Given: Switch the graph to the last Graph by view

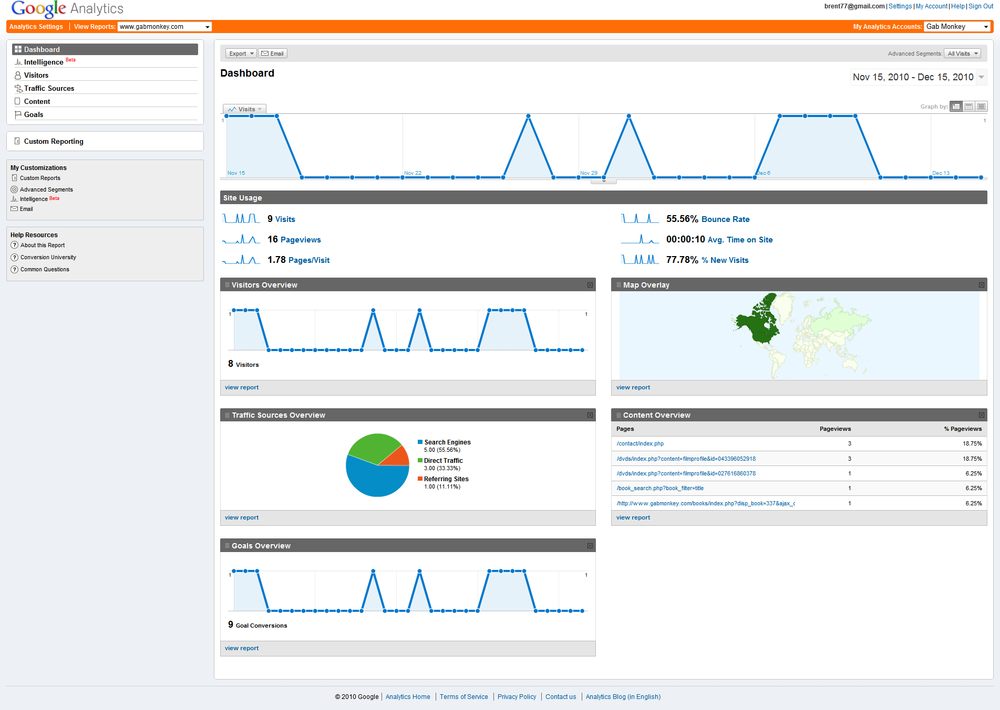Looking at the screenshot, I should coord(981,107).
